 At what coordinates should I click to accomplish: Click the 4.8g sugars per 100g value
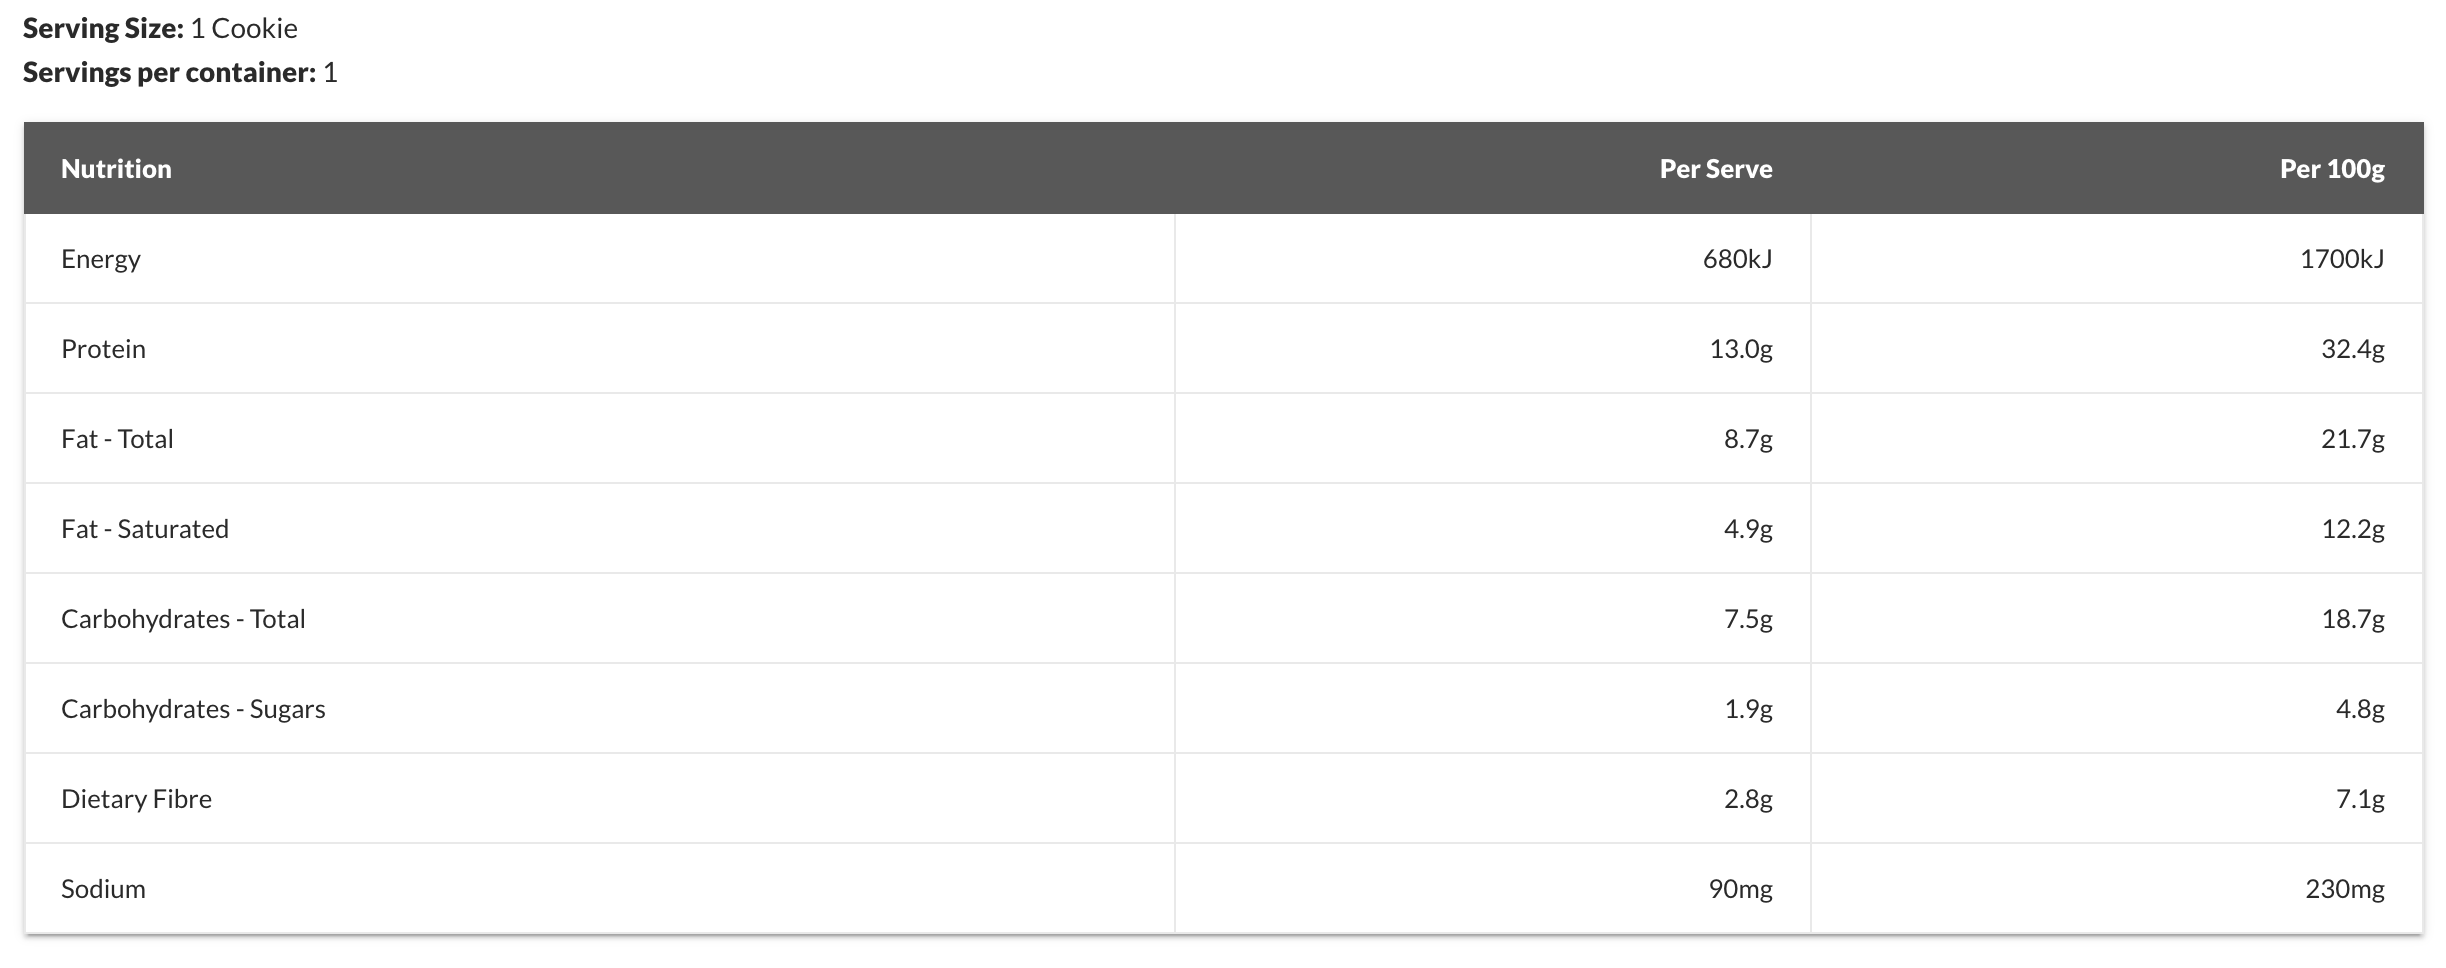(2360, 709)
